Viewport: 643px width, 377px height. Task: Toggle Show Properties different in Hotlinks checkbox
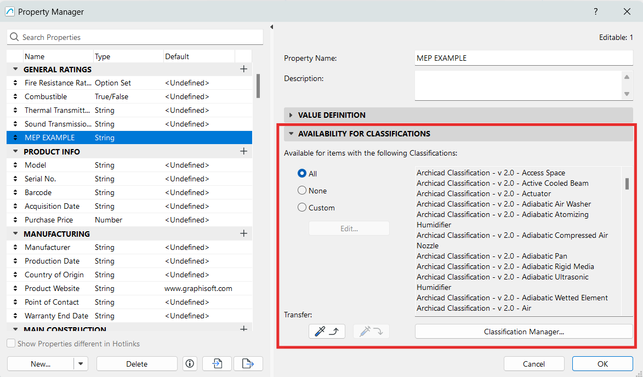click(11, 343)
